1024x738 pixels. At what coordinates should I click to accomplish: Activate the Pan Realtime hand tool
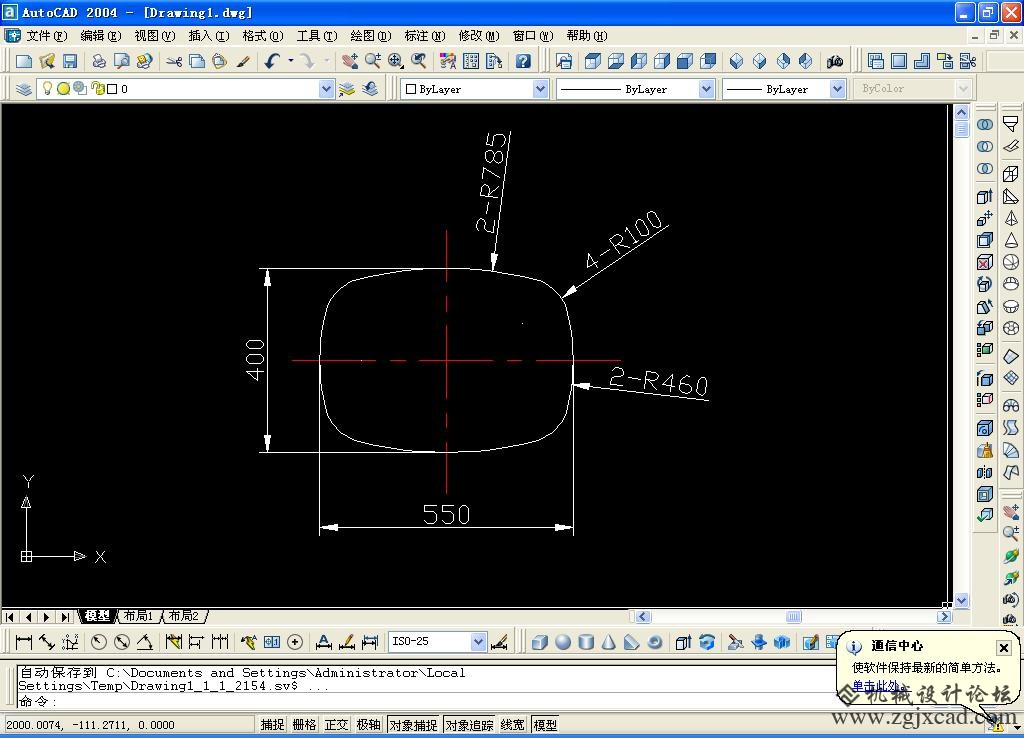tap(349, 61)
